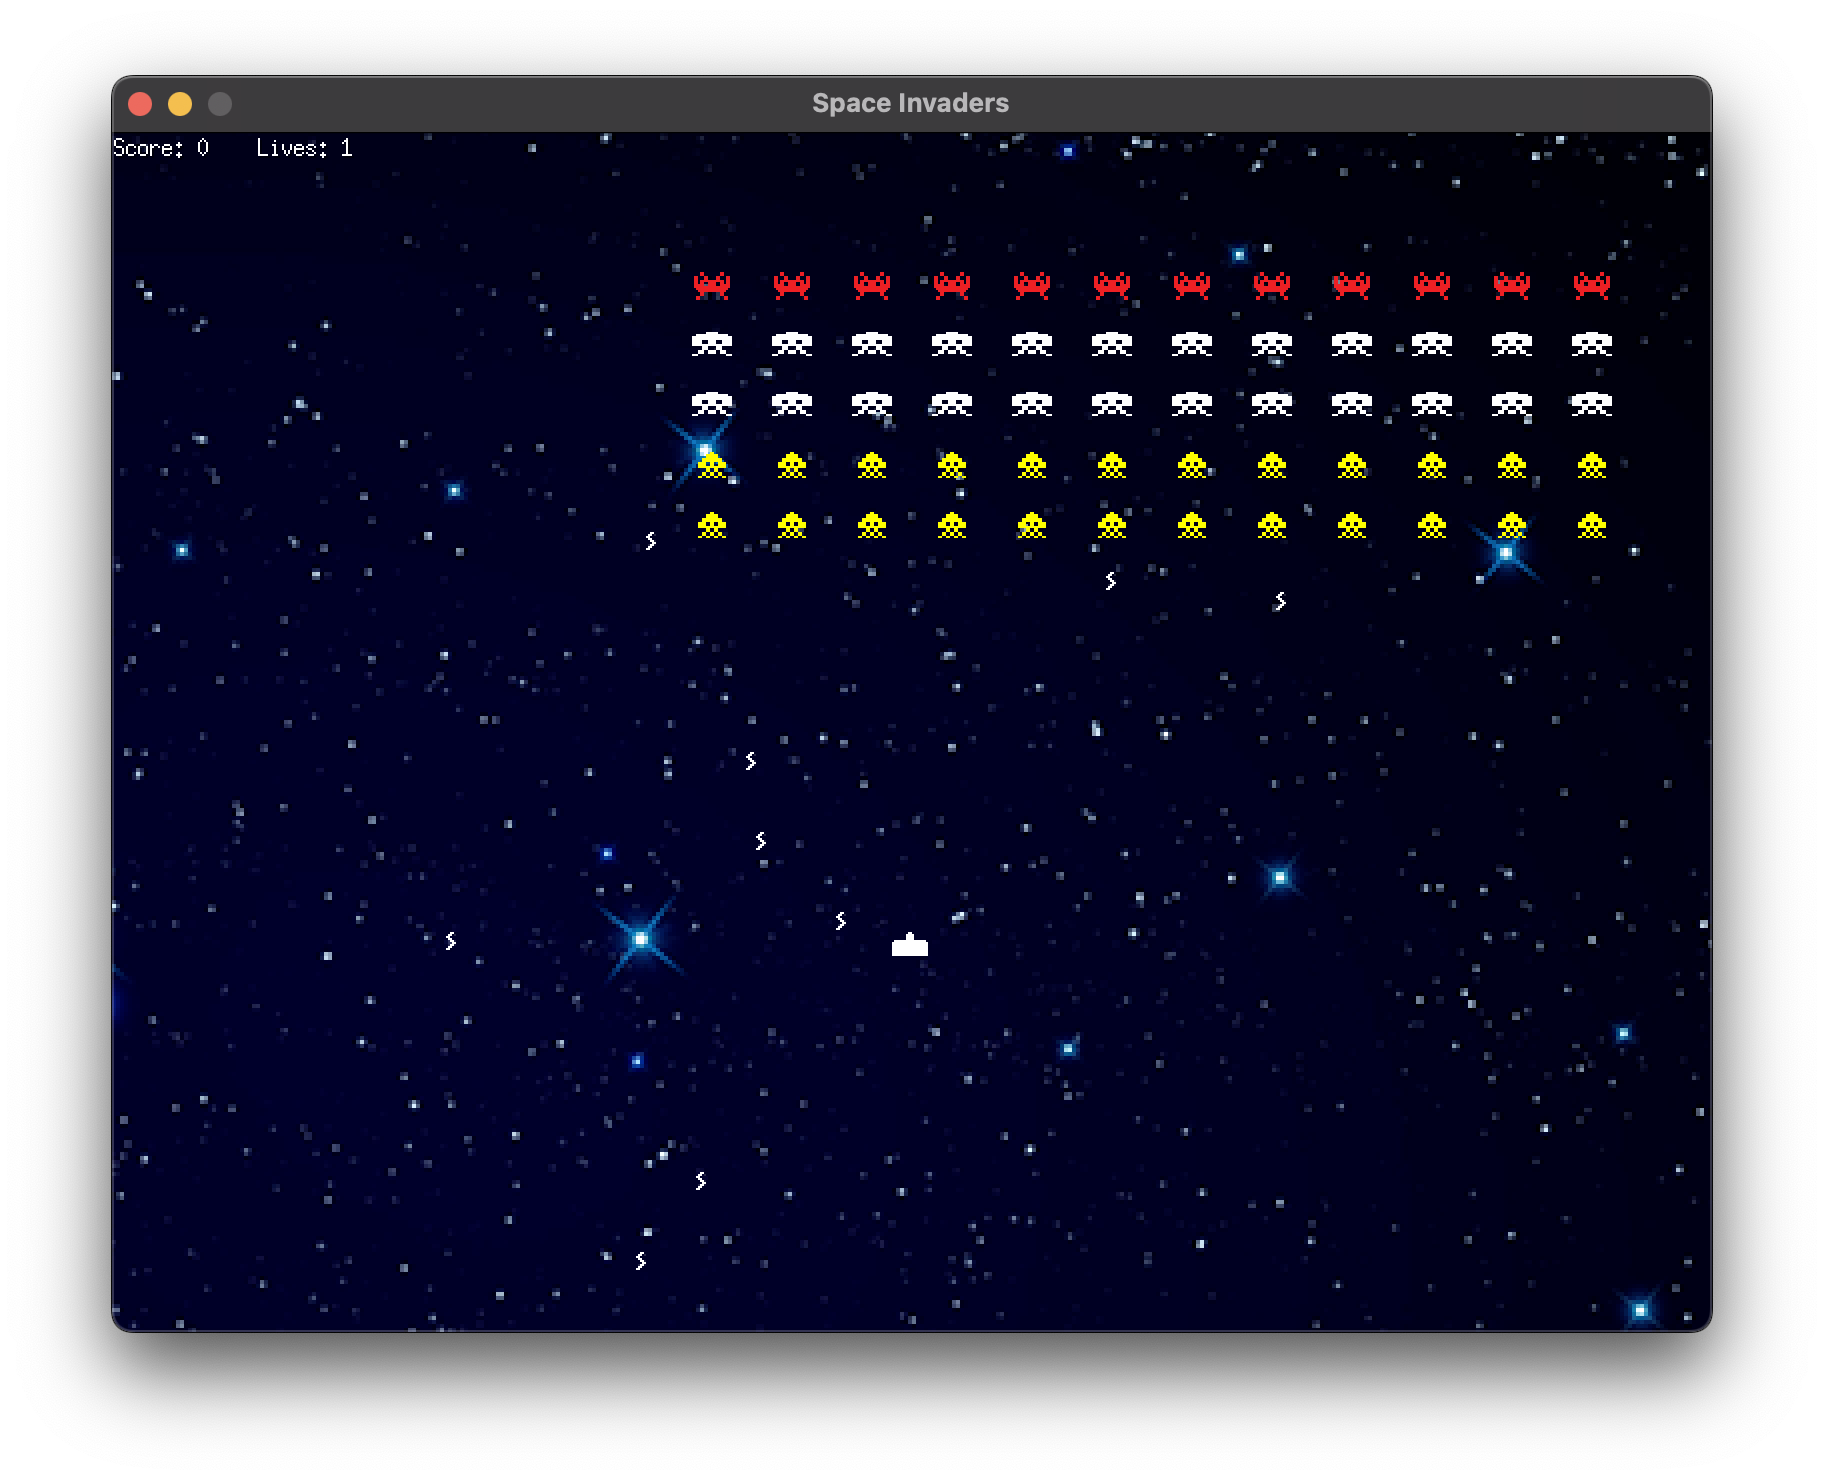Click the rightmost white invader in third row
The width and height of the screenshot is (1824, 1480).
click(1591, 404)
